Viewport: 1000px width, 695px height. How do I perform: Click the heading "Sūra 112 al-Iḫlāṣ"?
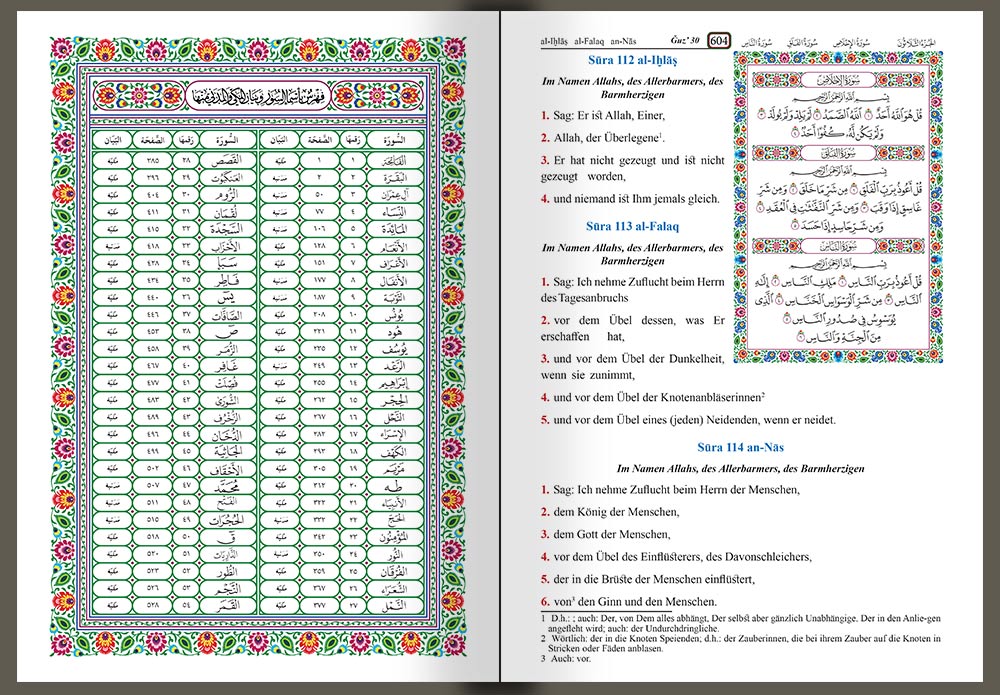click(x=633, y=61)
